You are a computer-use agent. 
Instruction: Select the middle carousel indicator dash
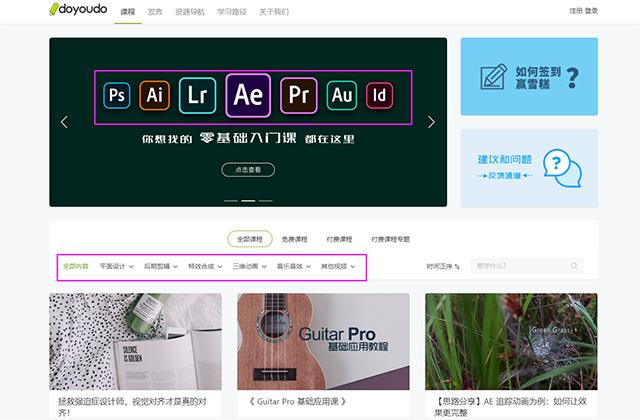248,201
